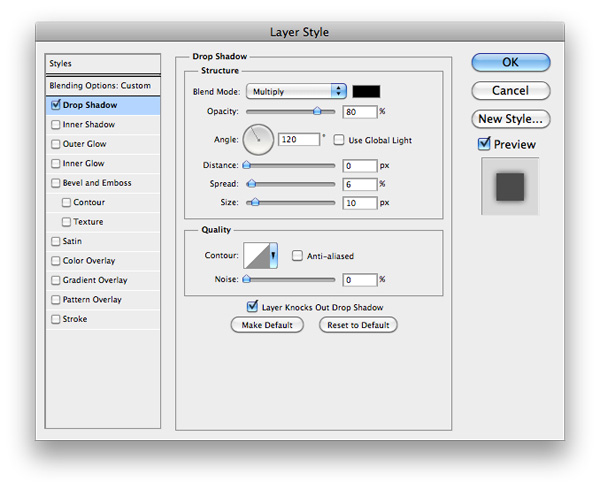Select the Inner Shadow style row
This screenshot has height=489, width=600.
coord(103,125)
